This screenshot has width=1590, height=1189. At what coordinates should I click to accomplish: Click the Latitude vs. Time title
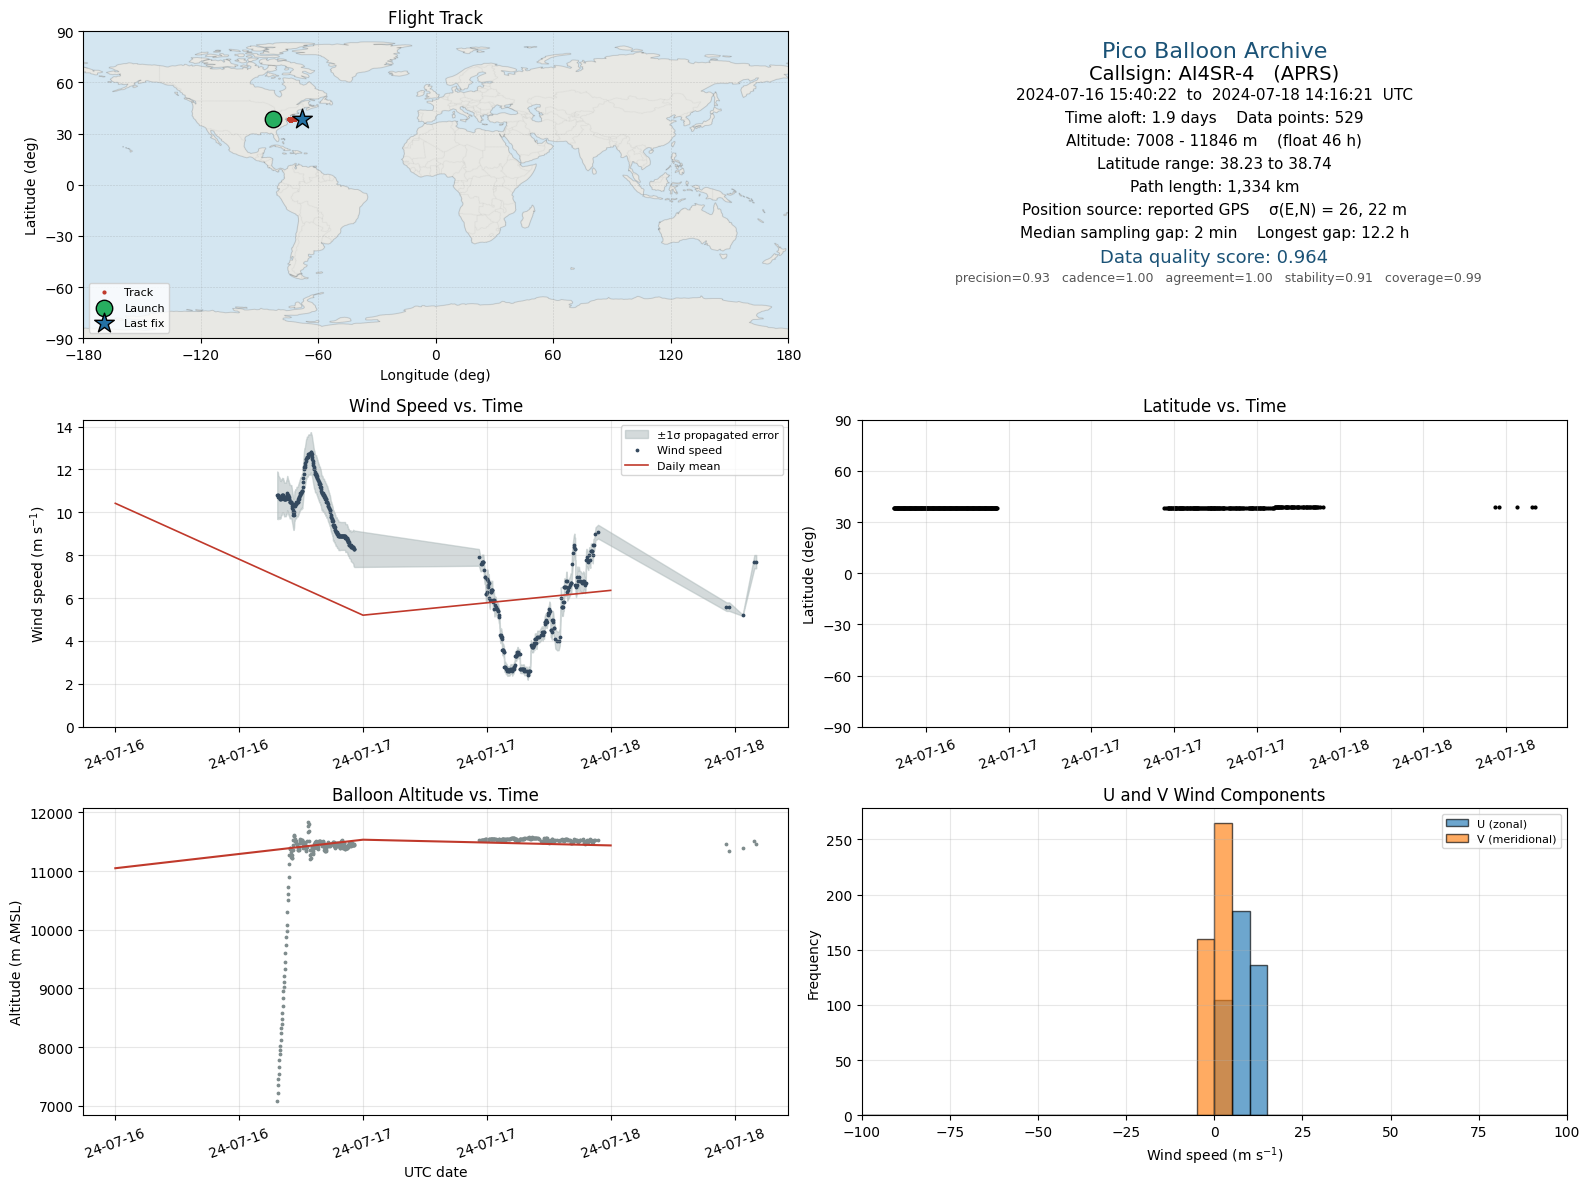1214,406
